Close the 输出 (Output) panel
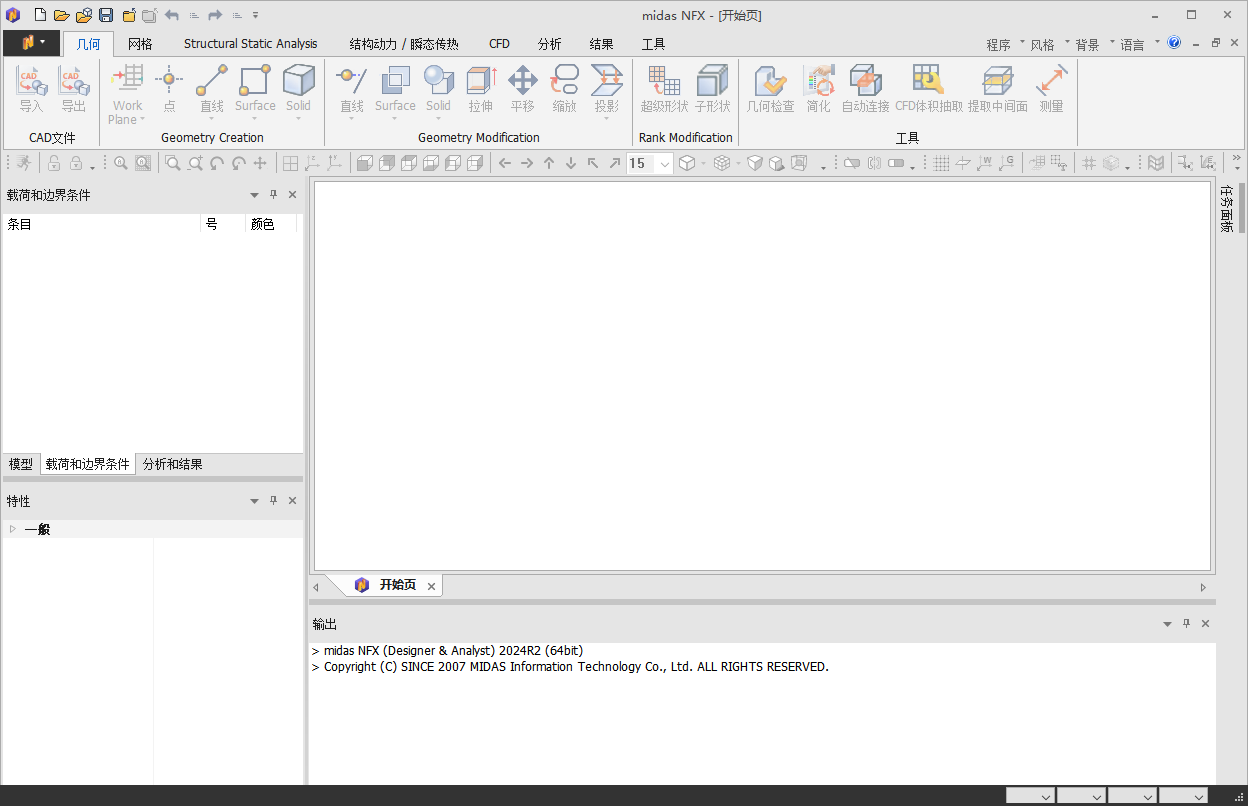This screenshot has height=806, width=1248. (1205, 623)
